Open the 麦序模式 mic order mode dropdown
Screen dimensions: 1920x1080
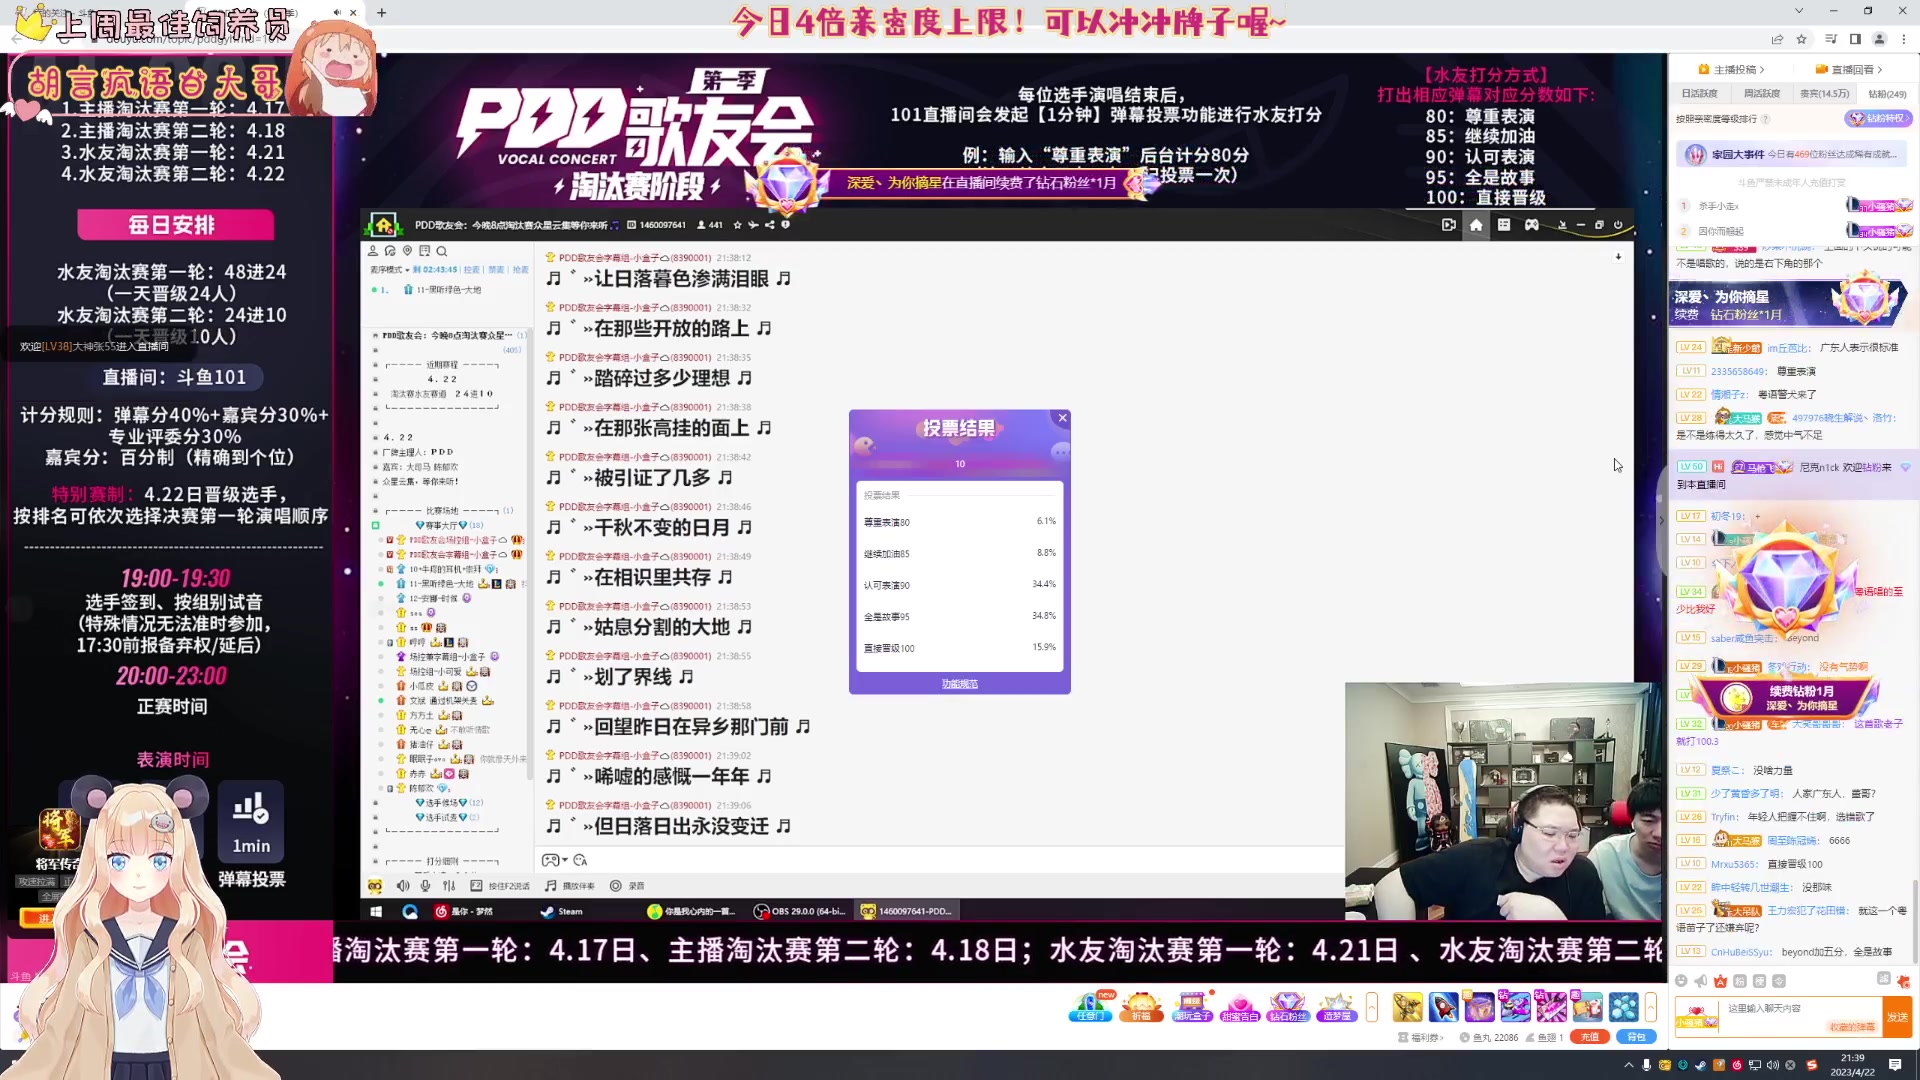click(x=390, y=270)
